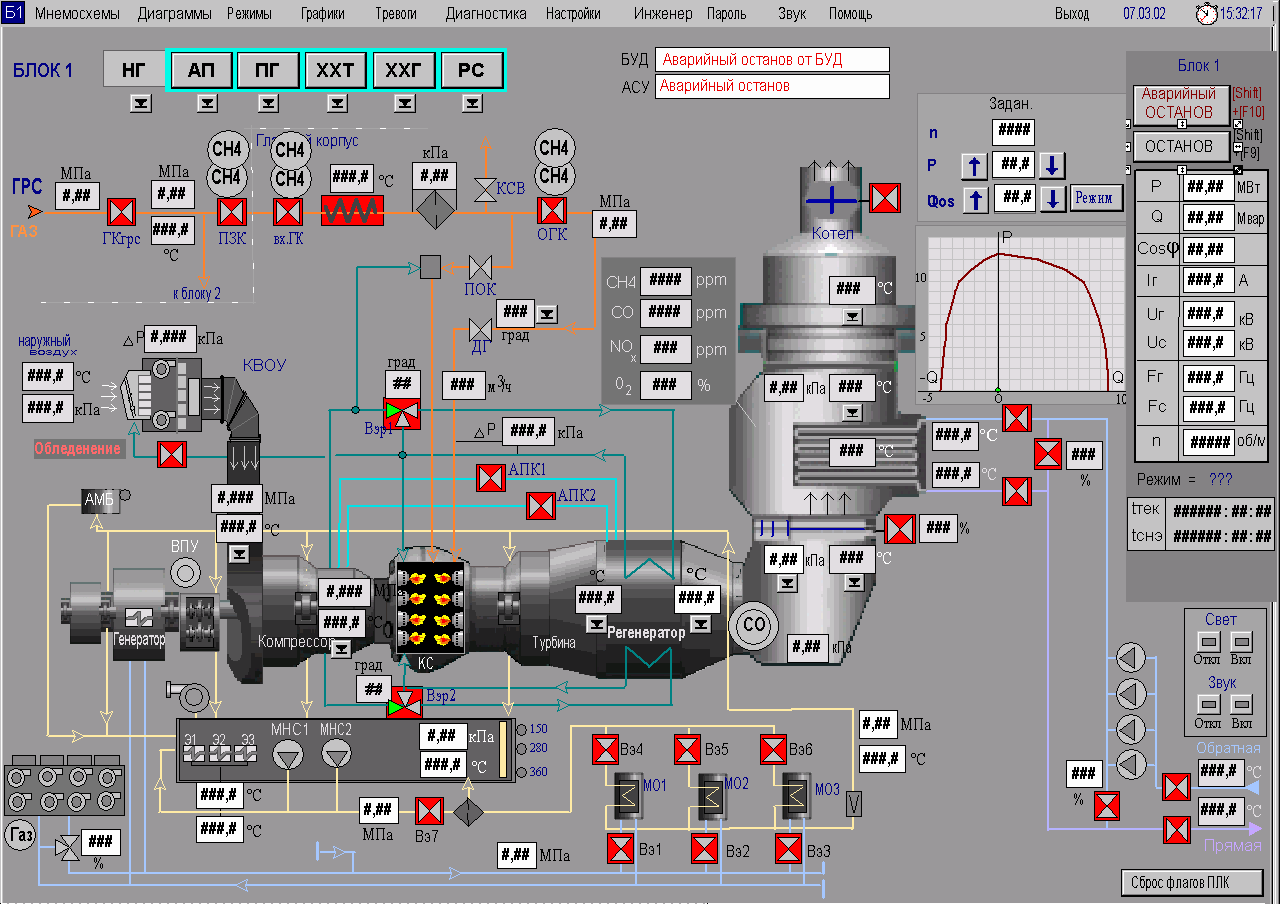Click the Обледенение anti-icing valve
Viewport: 1280px width, 904px height.
point(172,453)
